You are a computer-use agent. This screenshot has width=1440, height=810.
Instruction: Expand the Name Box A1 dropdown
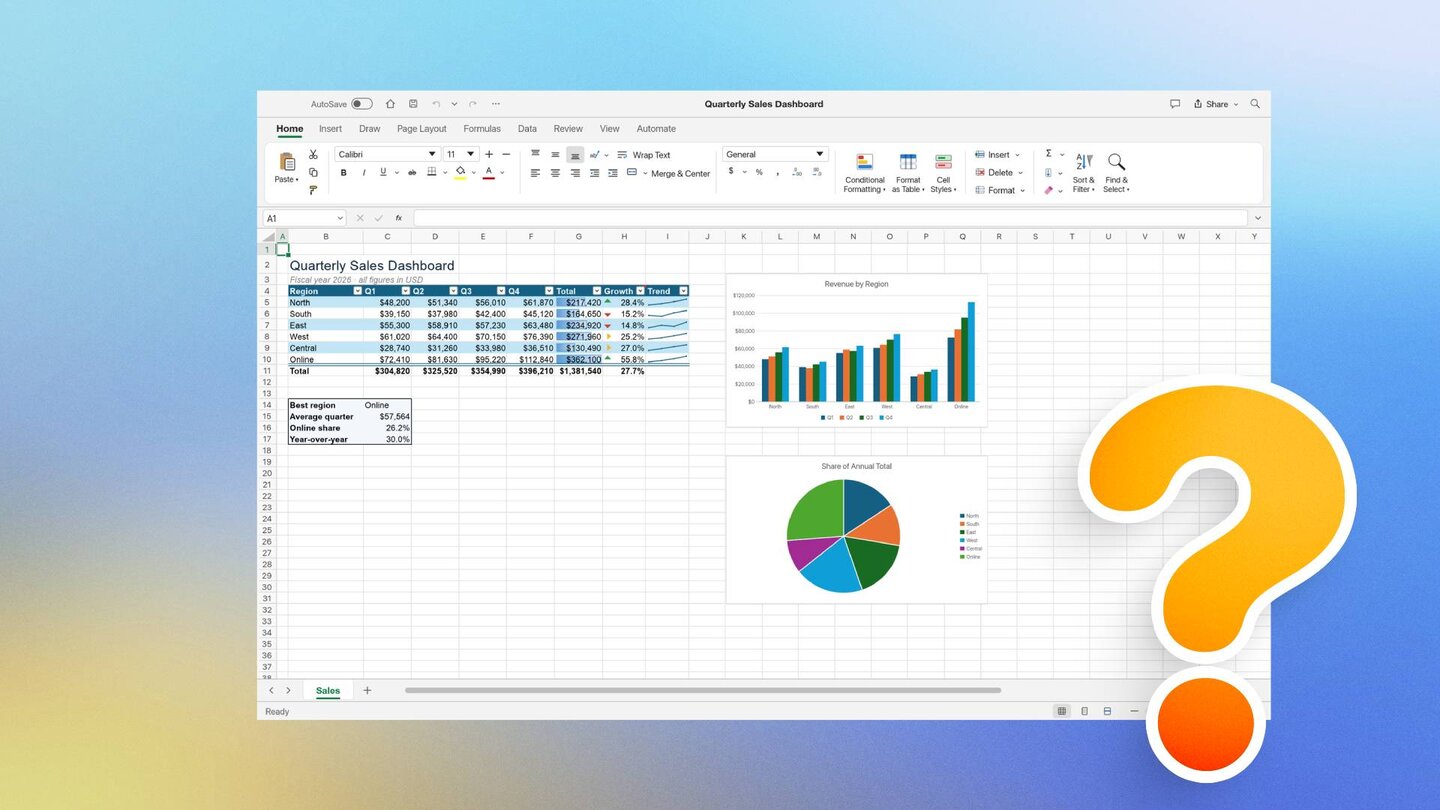pyautogui.click(x=340, y=218)
